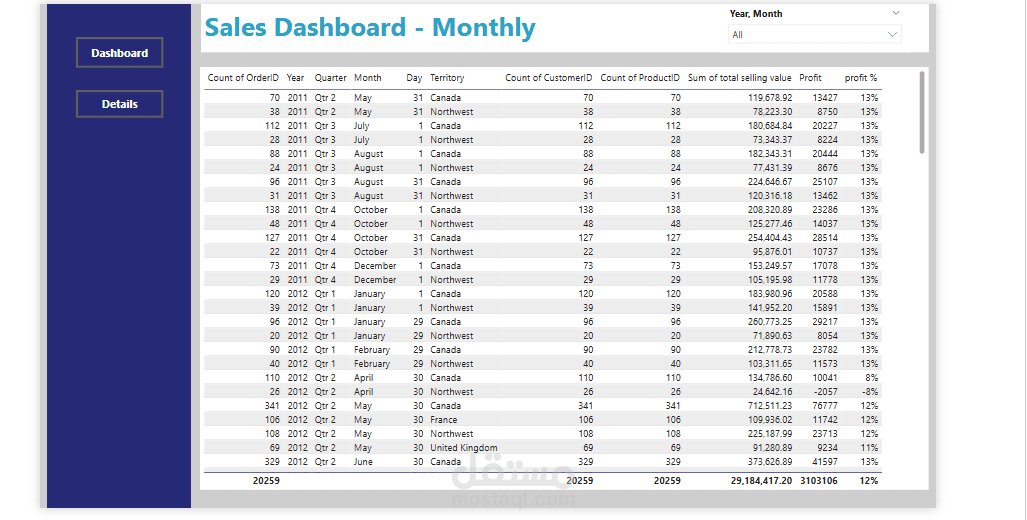Screen dimensions: 1027x520
Task: Select the United Kingdom territory cell
Action: 464,448
